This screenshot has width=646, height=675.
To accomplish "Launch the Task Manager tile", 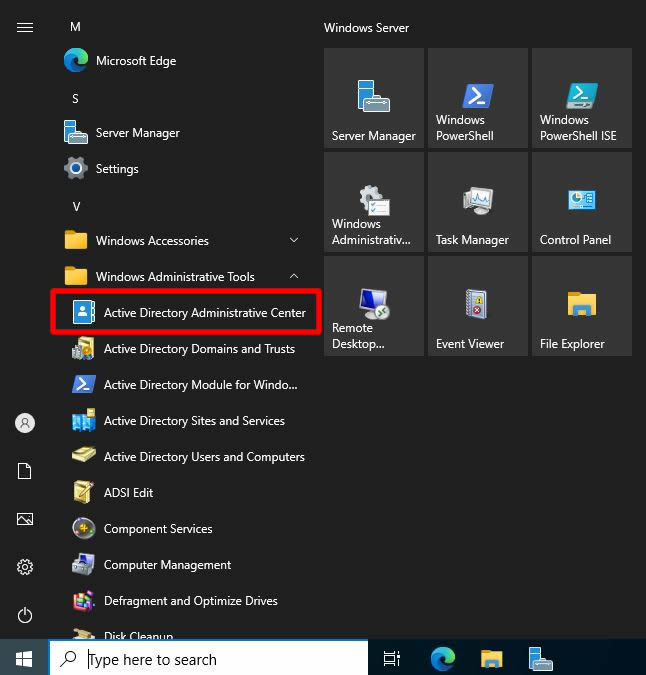I will click(x=478, y=202).
